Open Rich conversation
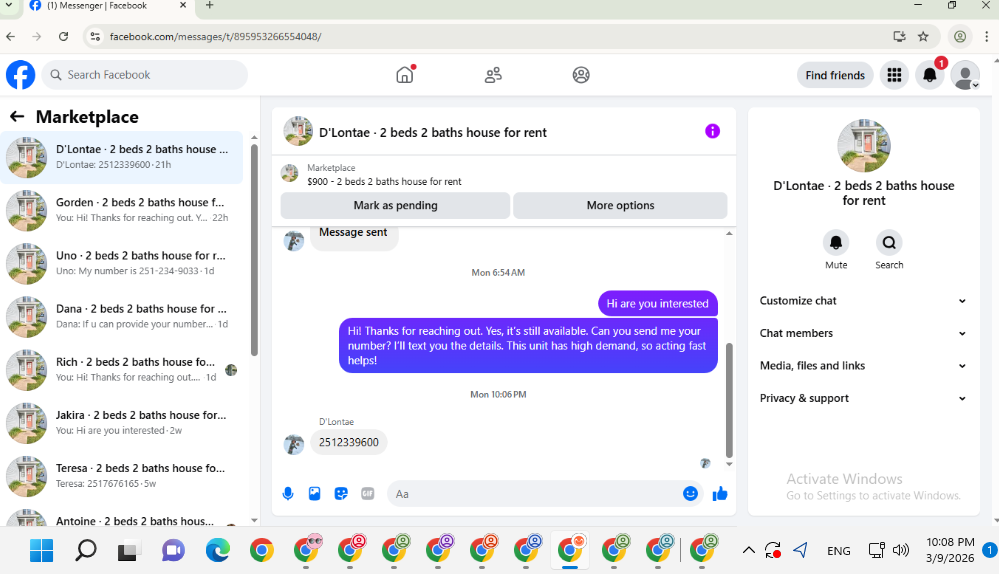999x574 pixels. [122, 370]
